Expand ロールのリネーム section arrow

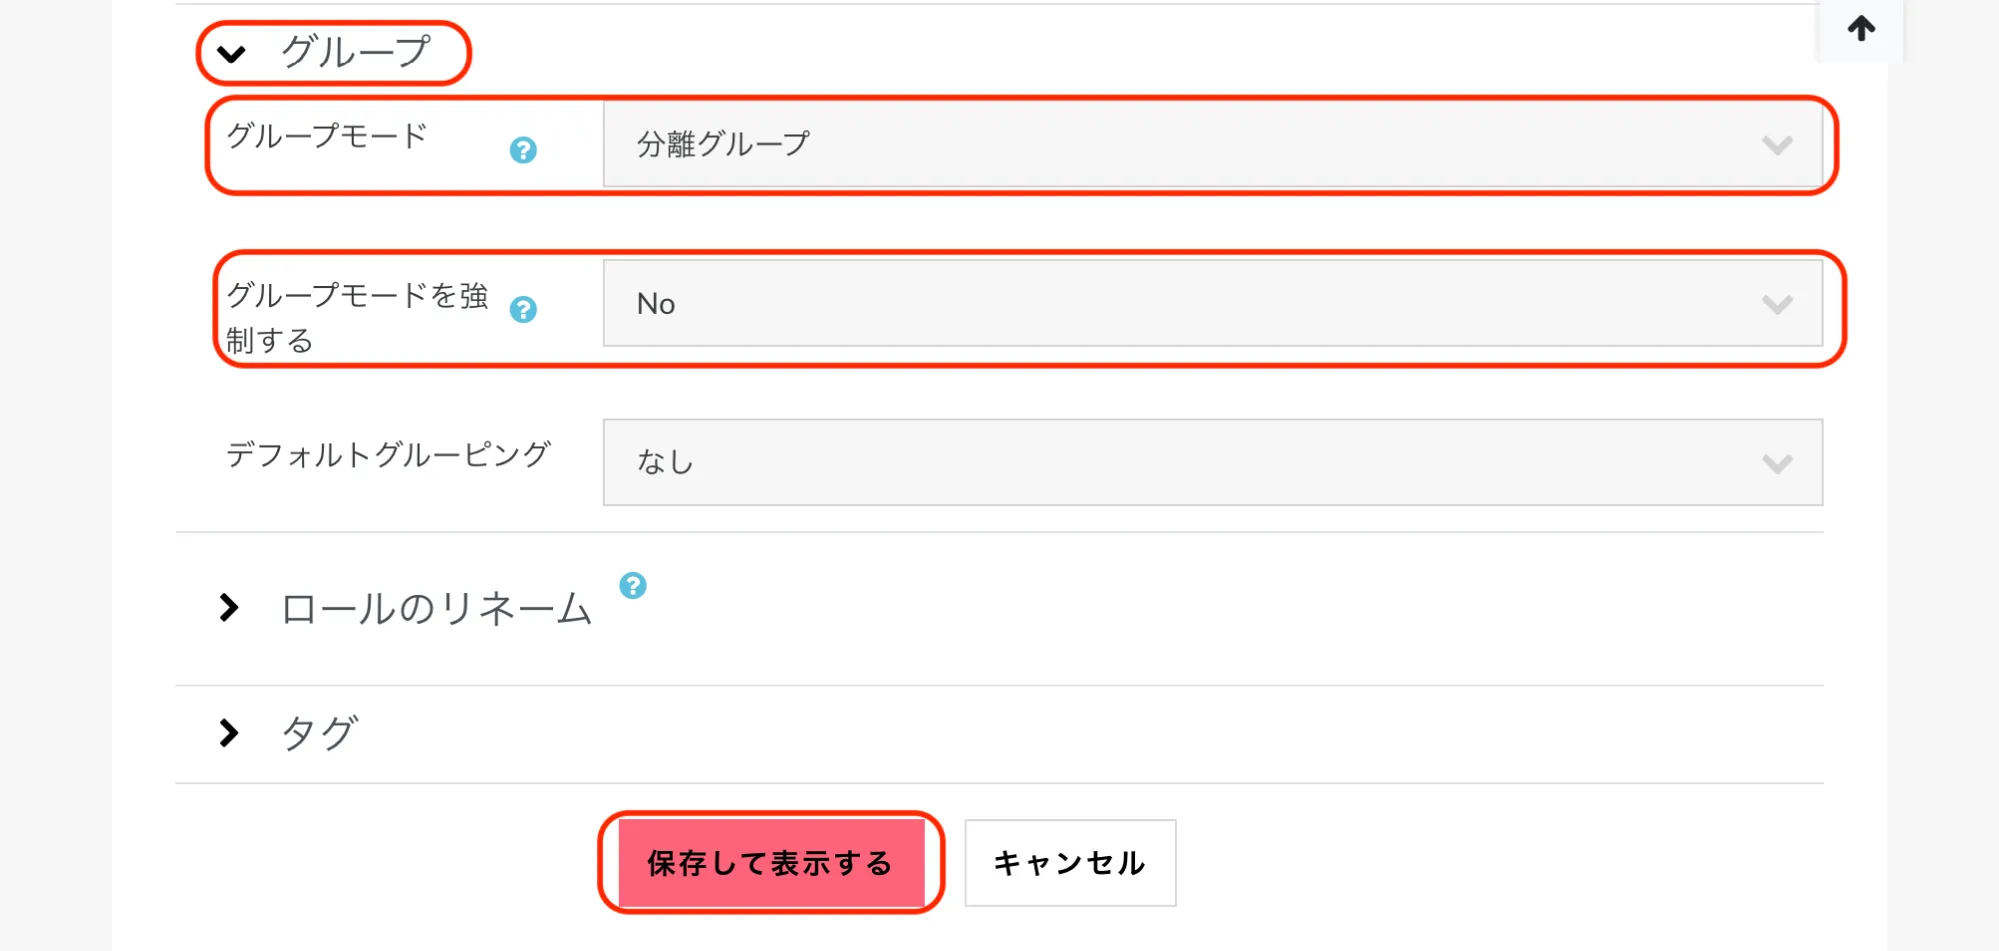(x=229, y=607)
